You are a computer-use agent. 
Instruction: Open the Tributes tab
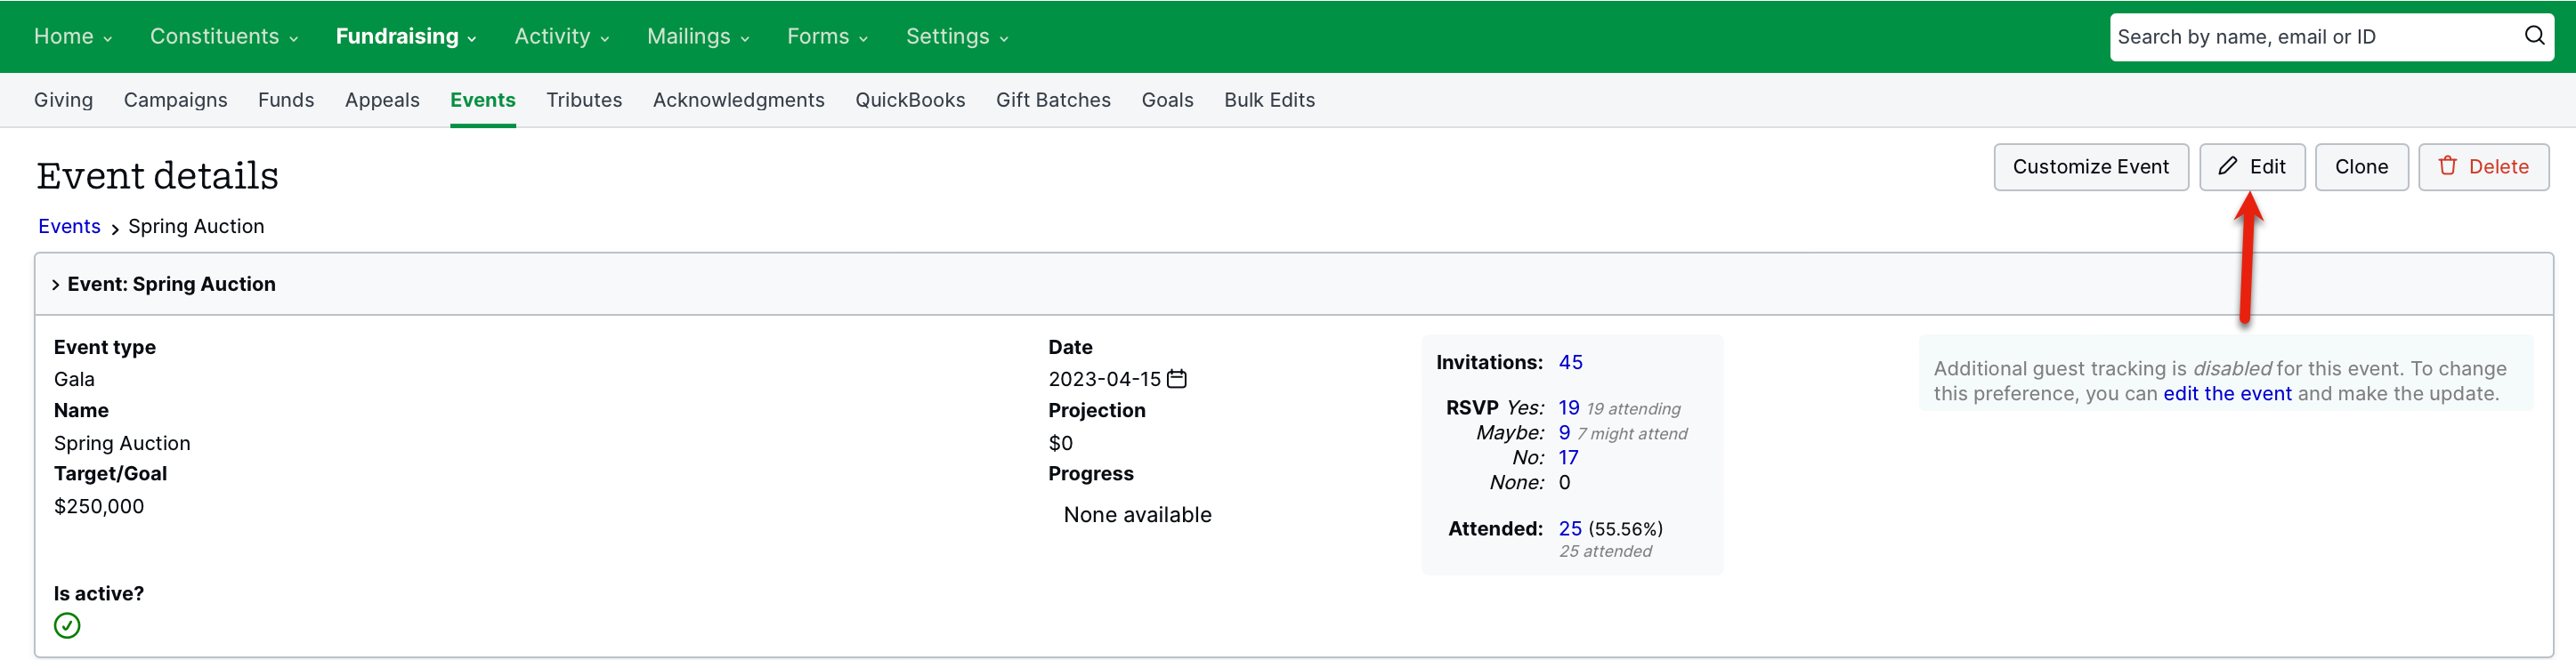tap(584, 100)
